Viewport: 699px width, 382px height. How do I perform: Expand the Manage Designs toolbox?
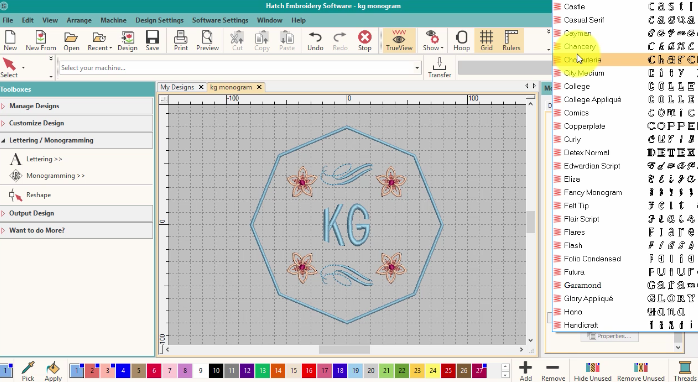[x=76, y=106]
